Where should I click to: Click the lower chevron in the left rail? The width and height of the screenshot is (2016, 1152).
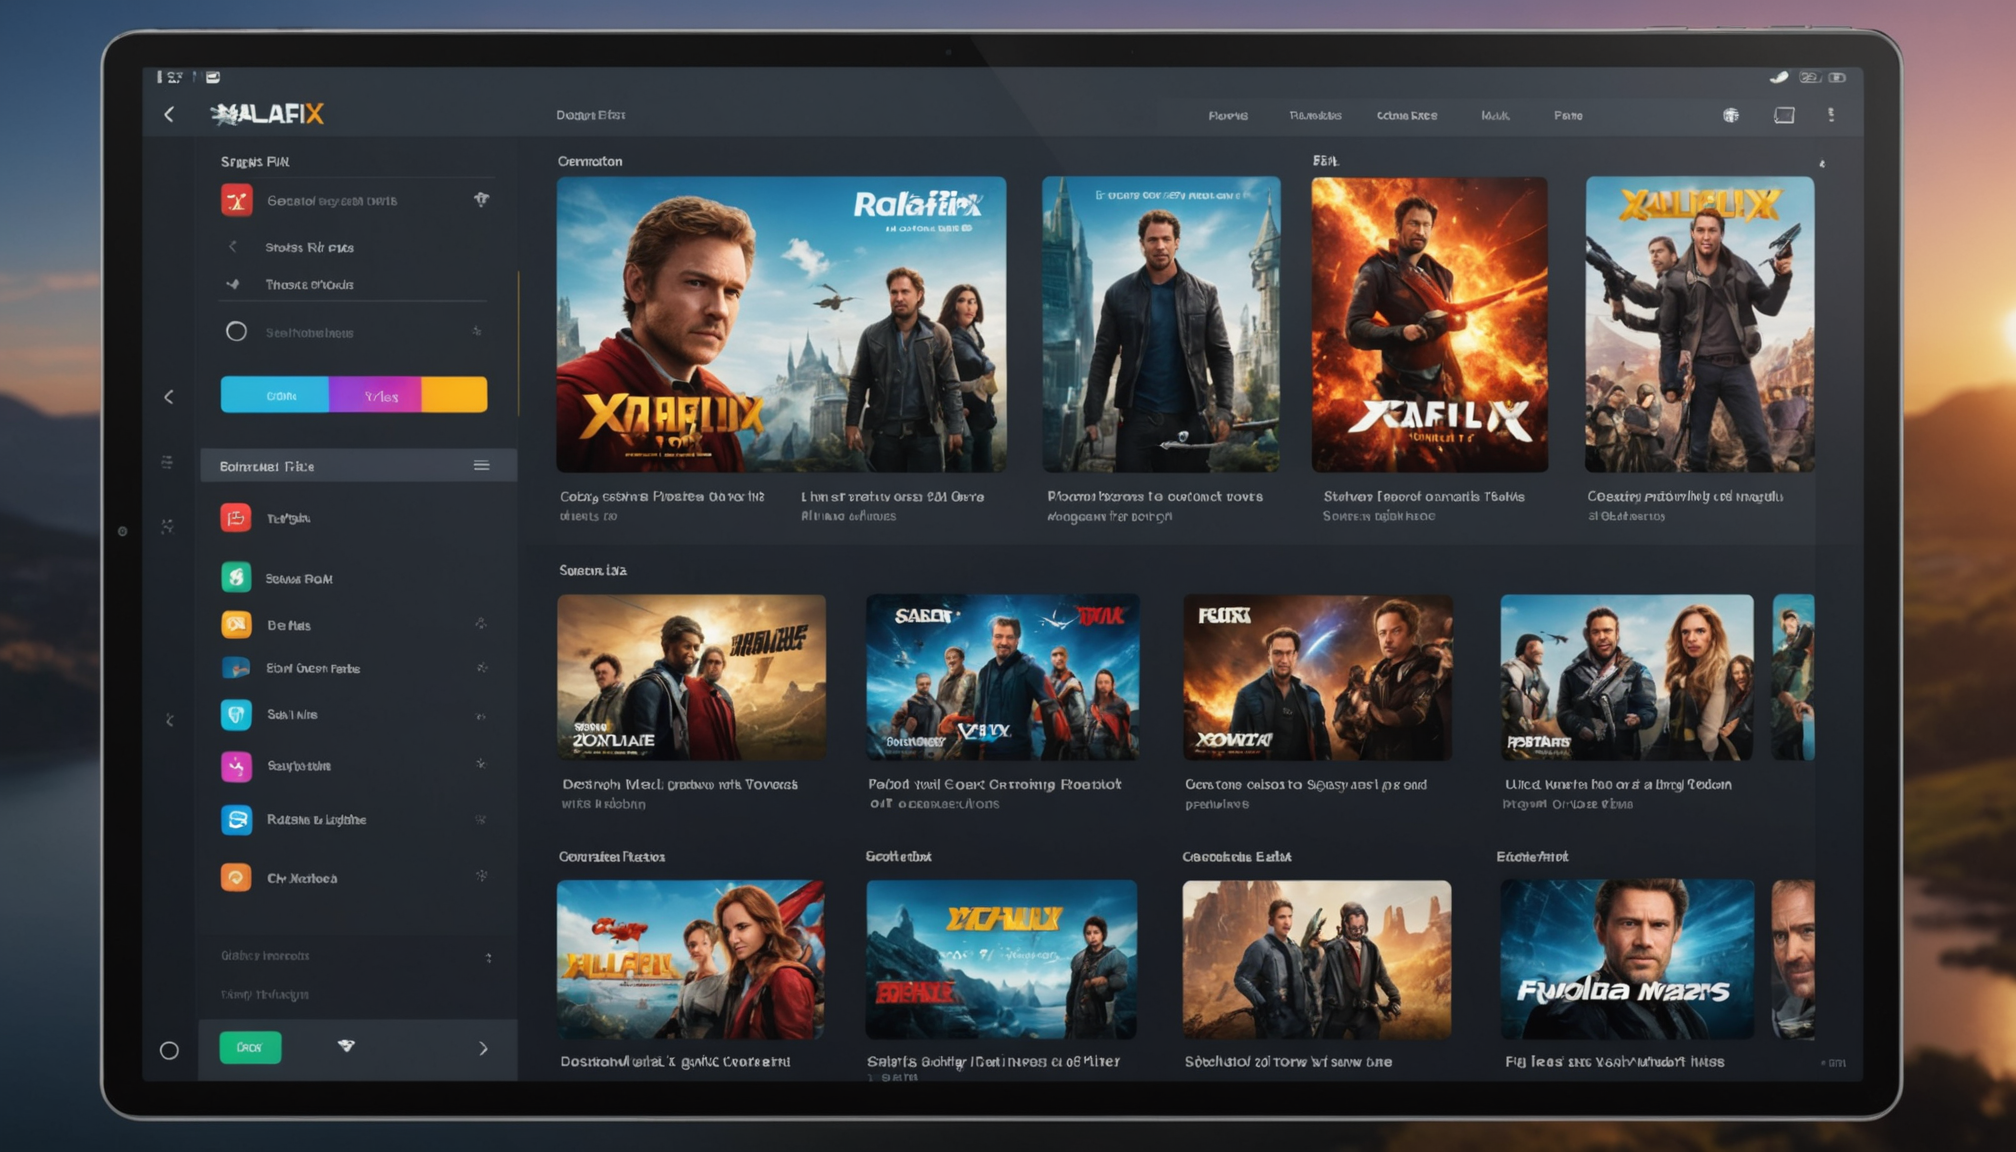coord(169,720)
